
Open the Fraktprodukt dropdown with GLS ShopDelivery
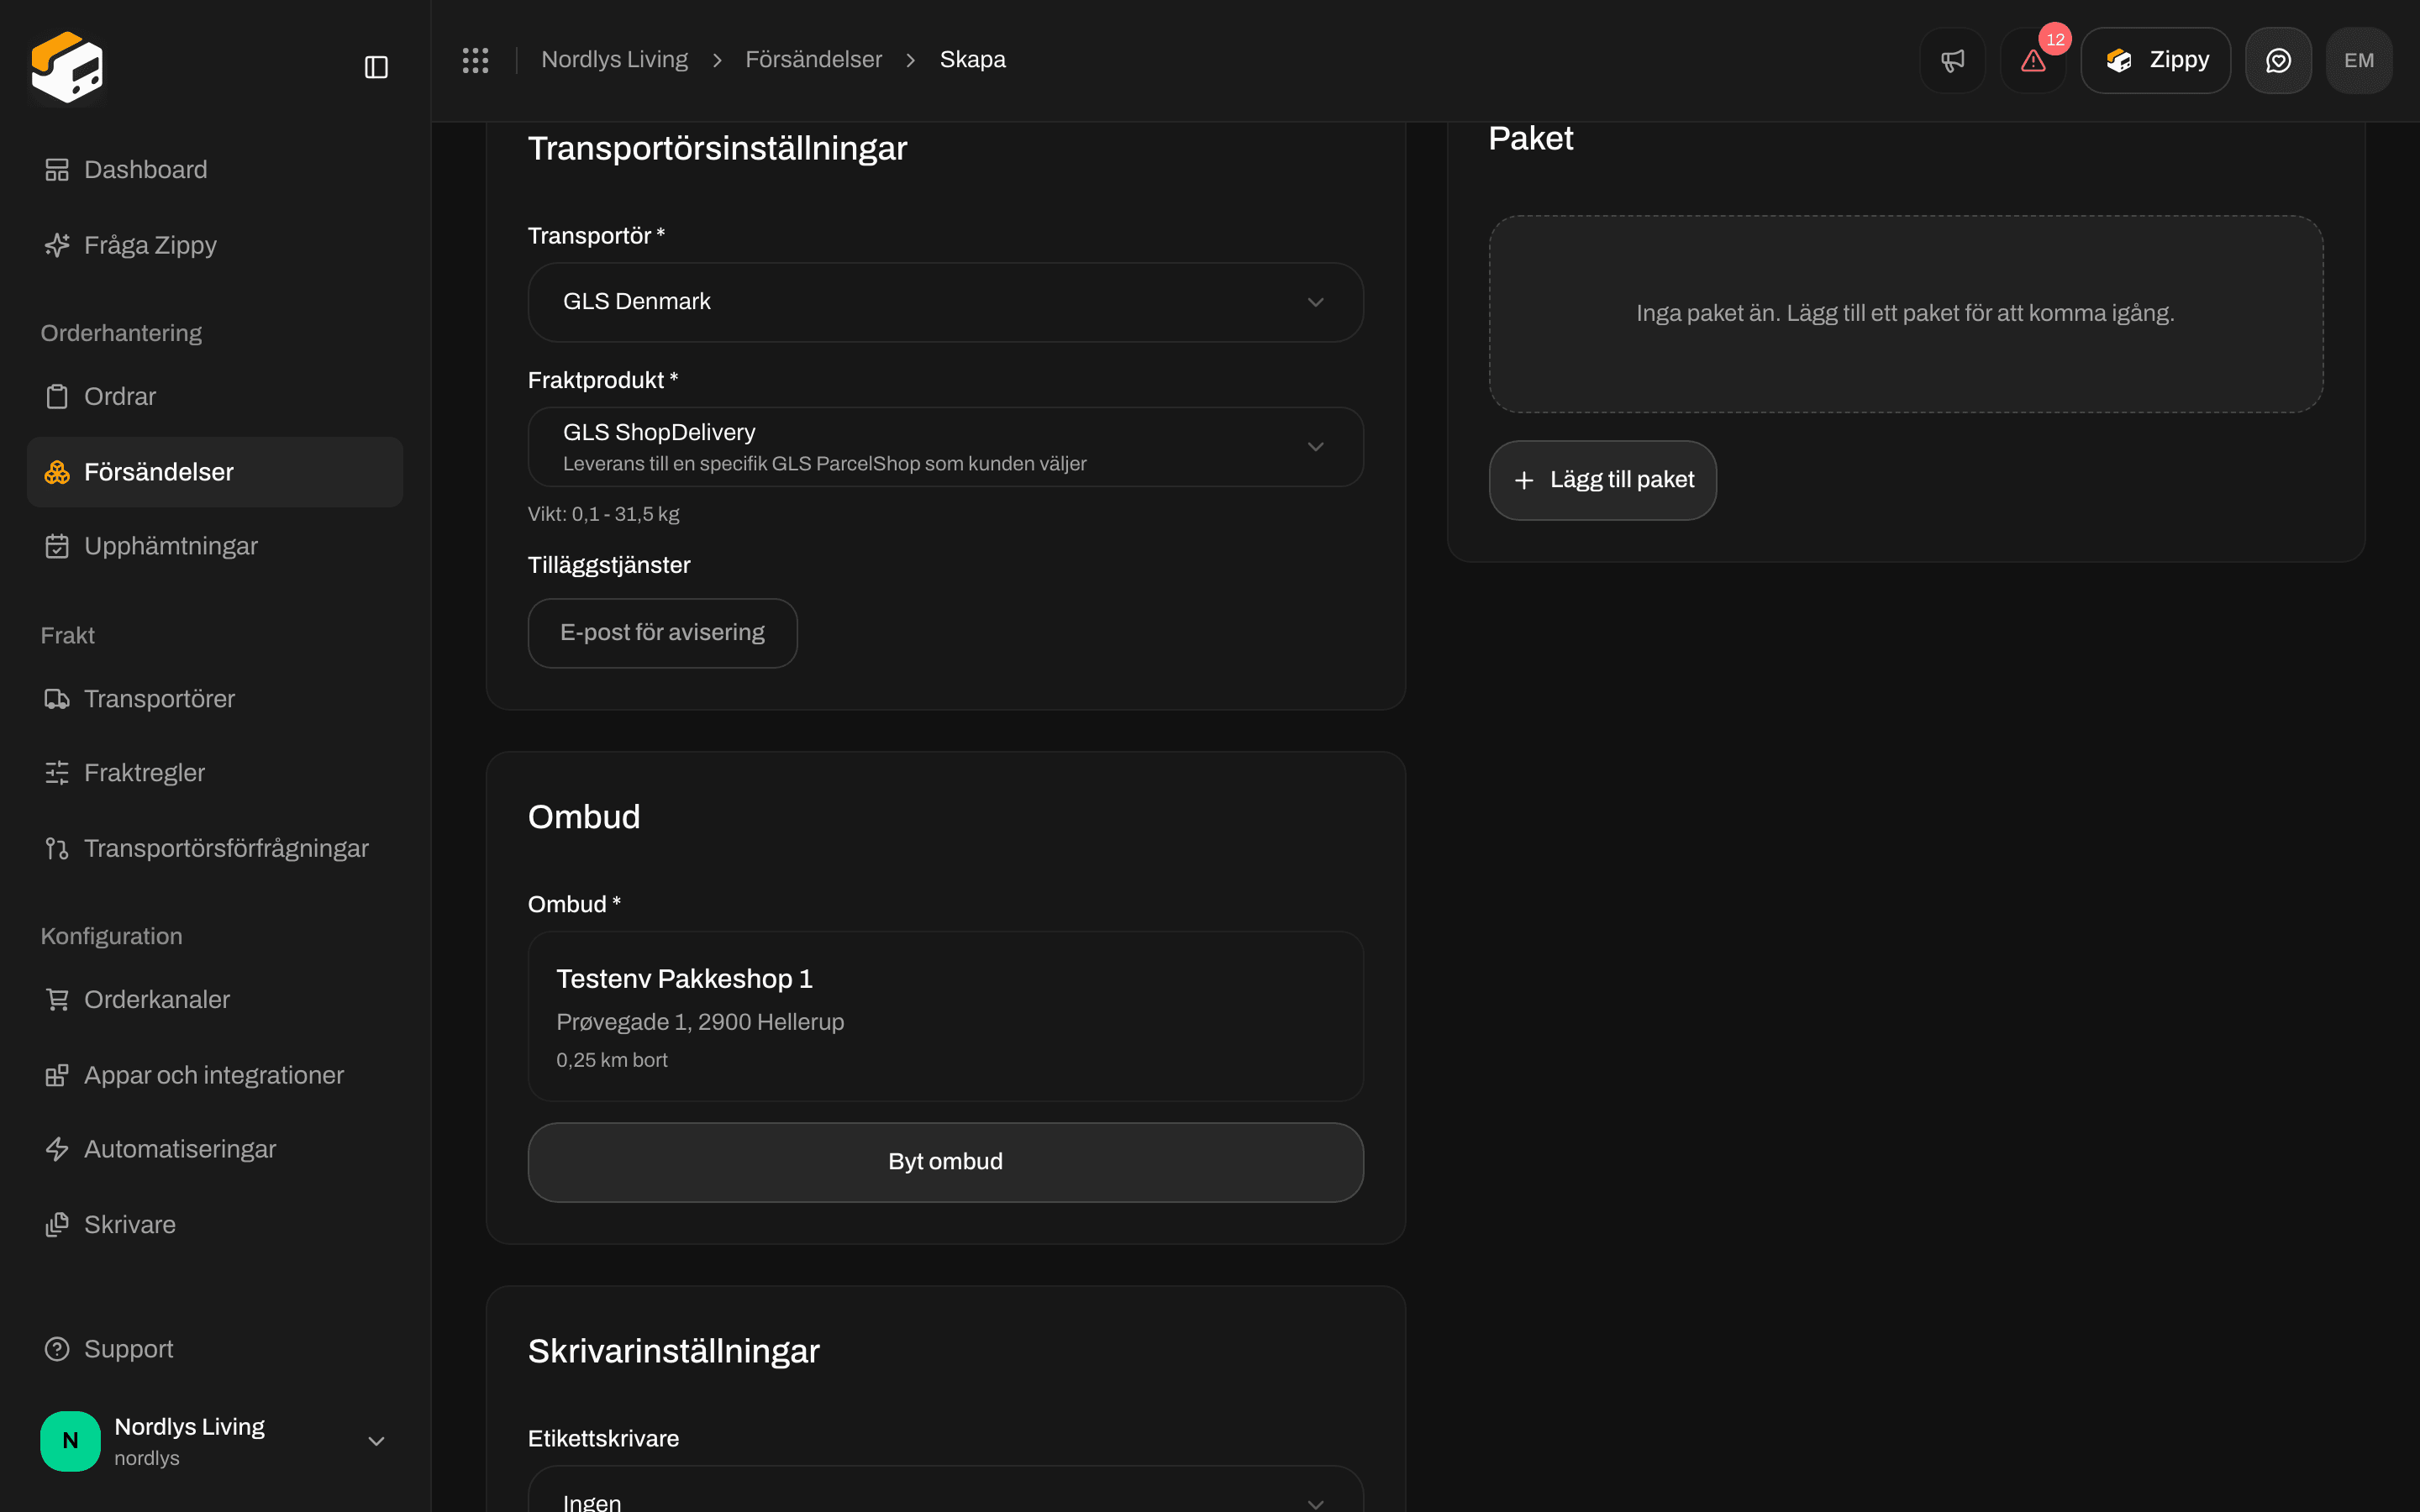945,447
